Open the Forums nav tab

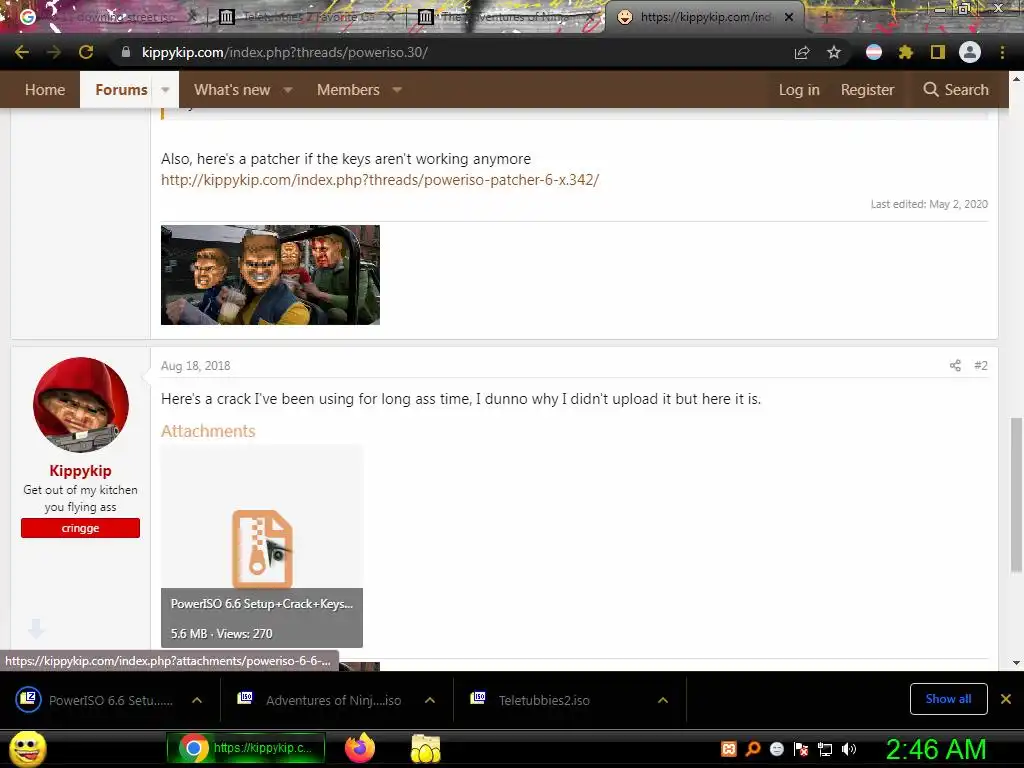coord(121,89)
